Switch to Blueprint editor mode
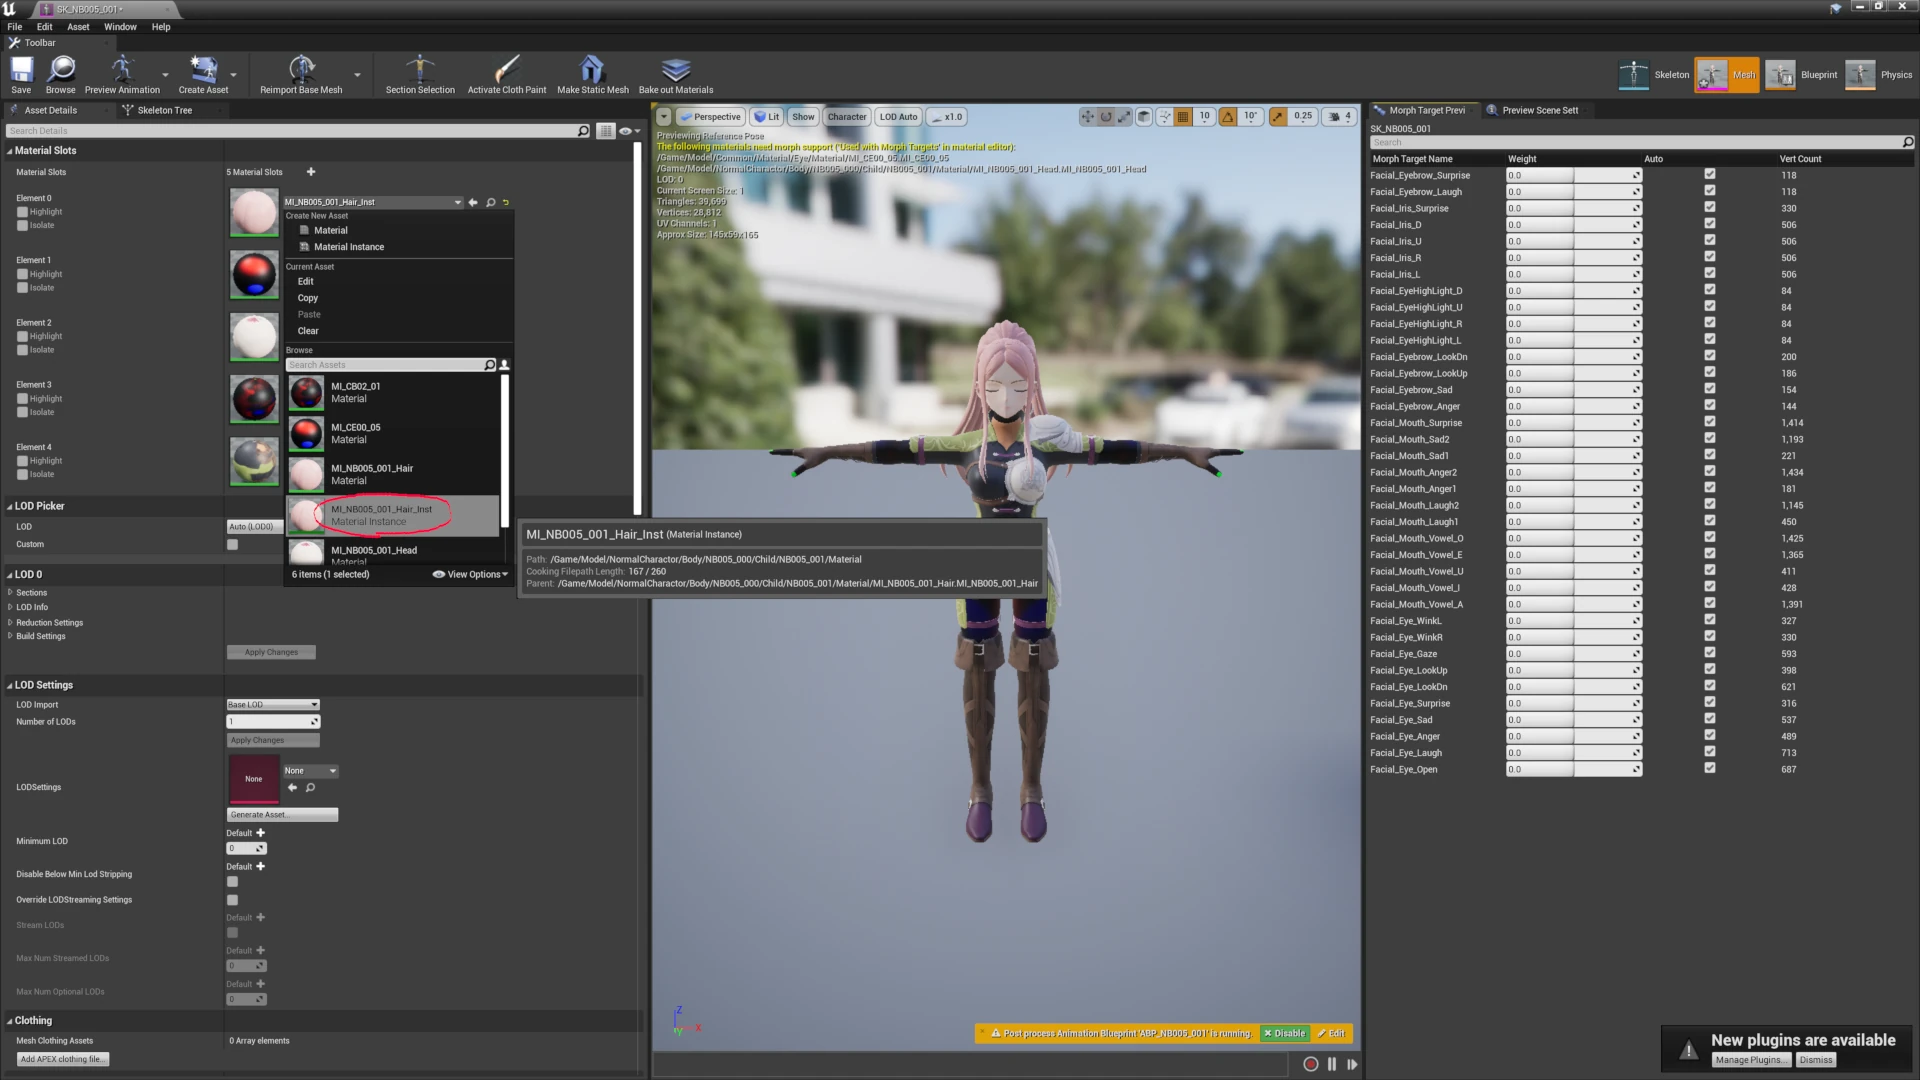1920x1080 pixels. click(x=1801, y=75)
